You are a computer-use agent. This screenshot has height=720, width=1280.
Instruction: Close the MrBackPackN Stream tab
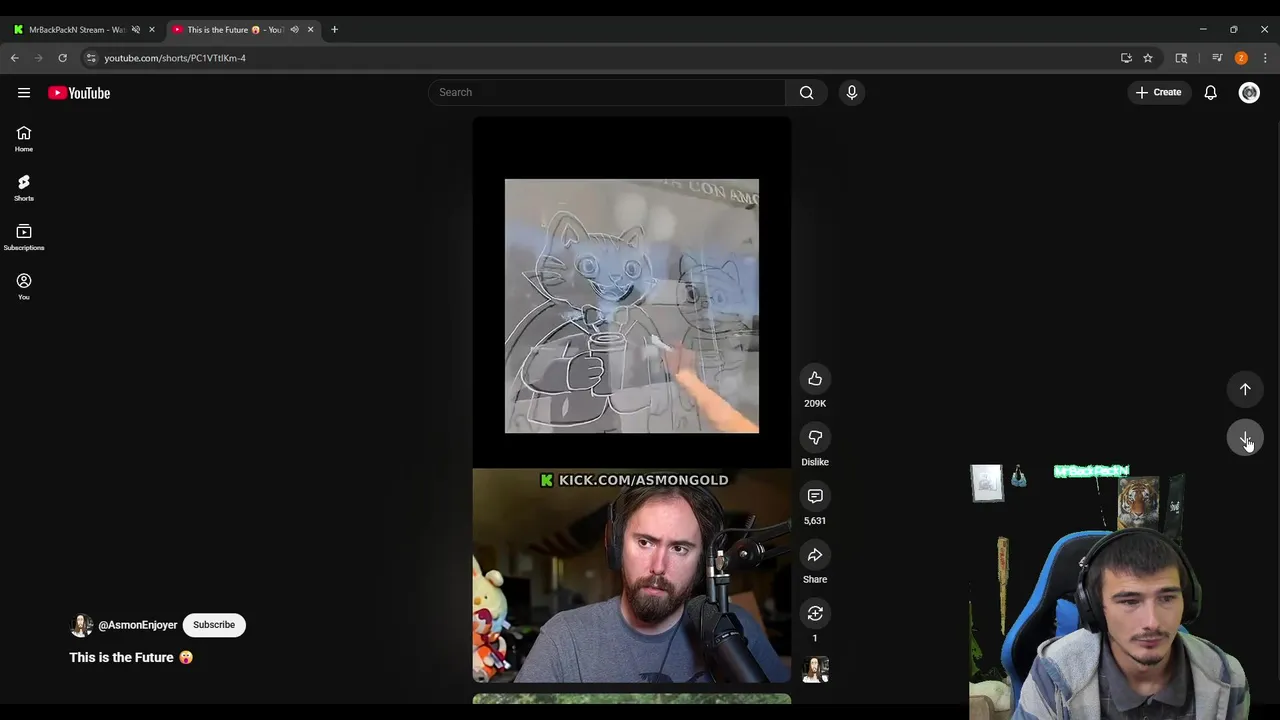[x=152, y=30]
